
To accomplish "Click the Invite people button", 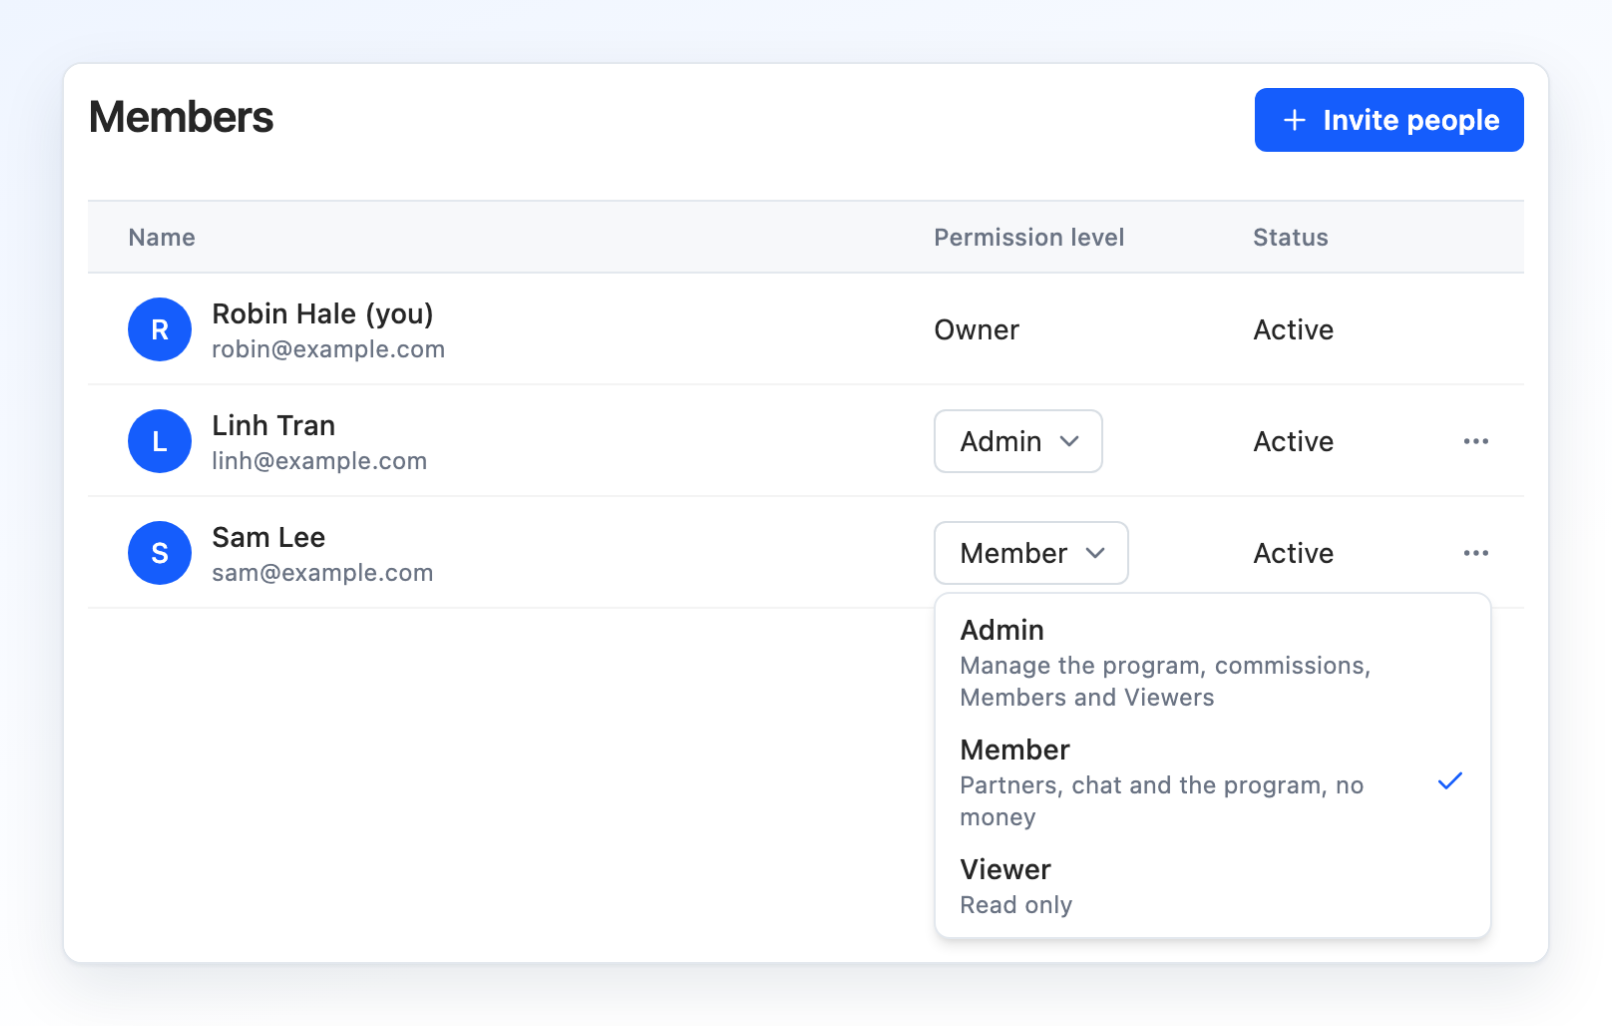I will pyautogui.click(x=1389, y=120).
